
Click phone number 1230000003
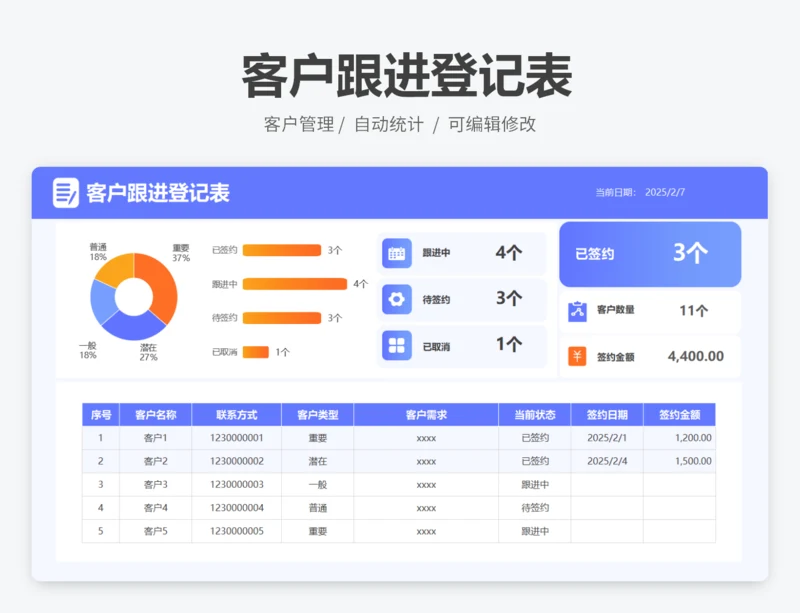237,484
